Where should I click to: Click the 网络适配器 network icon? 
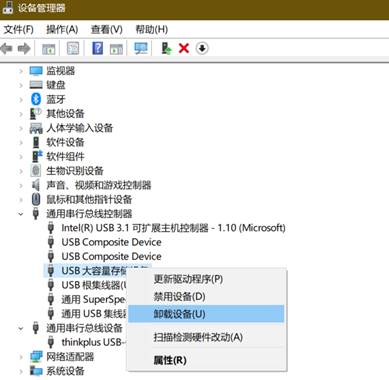coord(36,357)
